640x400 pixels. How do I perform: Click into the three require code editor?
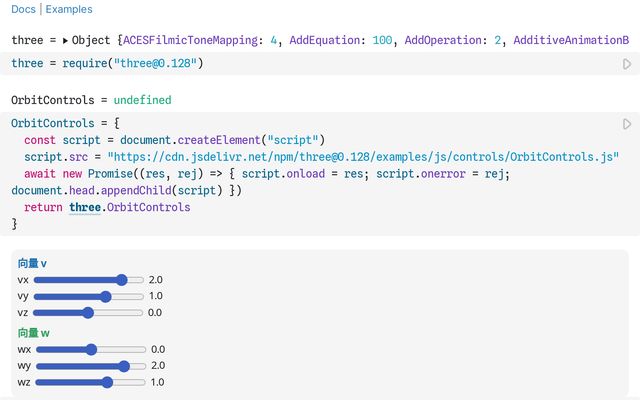pos(300,64)
